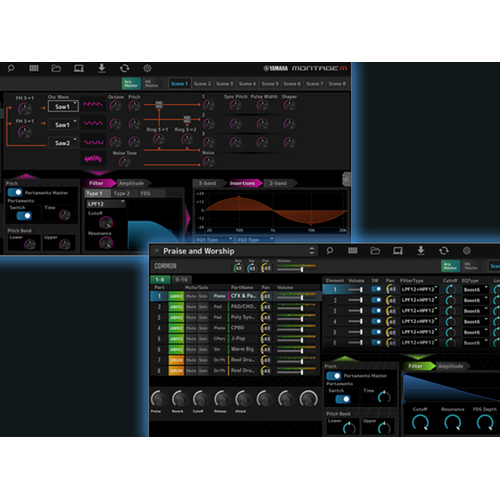The height and width of the screenshot is (500, 500).
Task: Select part 6 Warm Big row
Action: [x=235, y=349]
